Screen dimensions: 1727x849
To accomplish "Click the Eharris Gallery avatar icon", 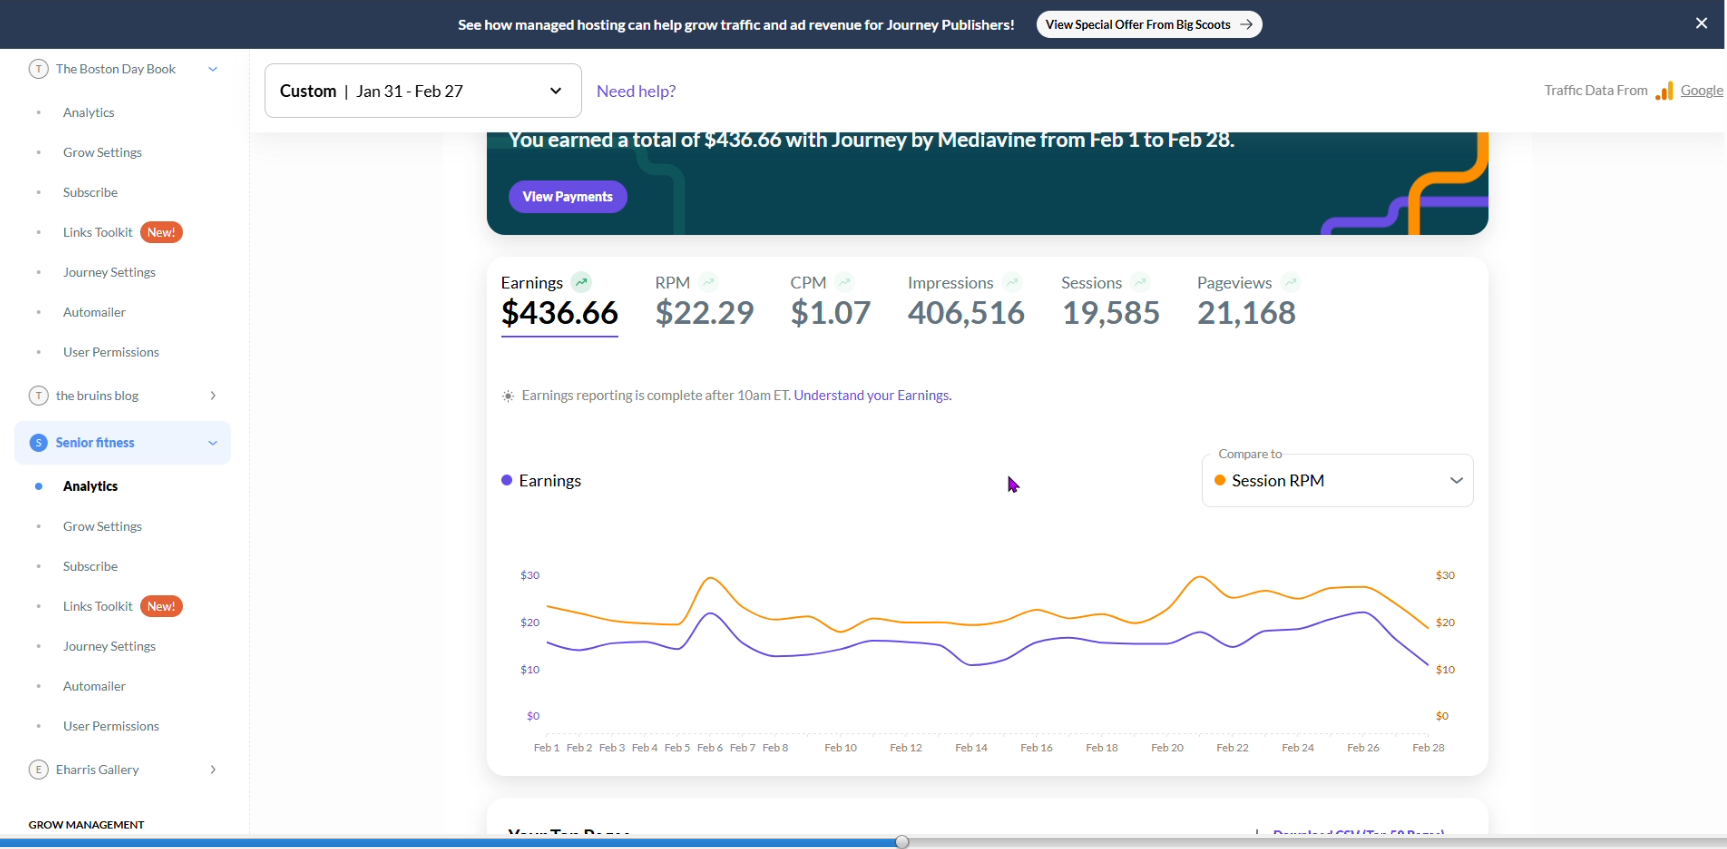I will (38, 770).
